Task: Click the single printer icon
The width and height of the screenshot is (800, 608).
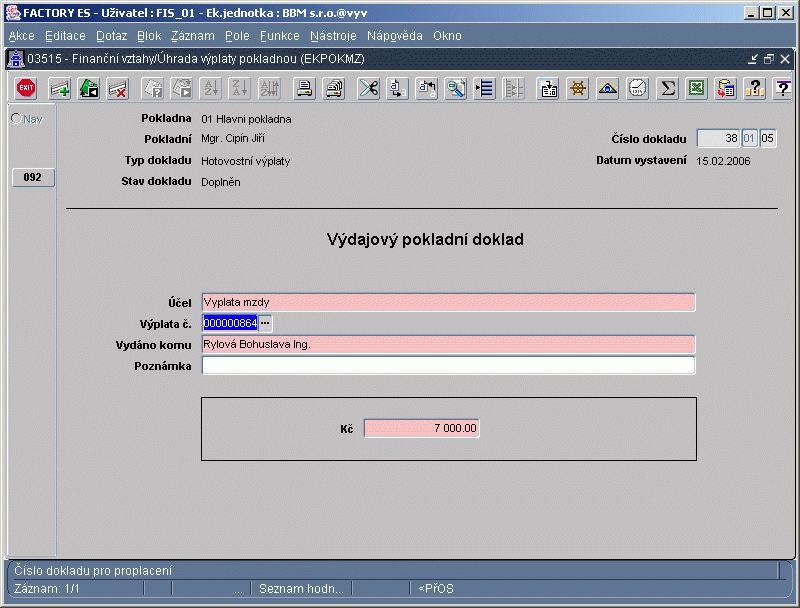Action: 305,88
